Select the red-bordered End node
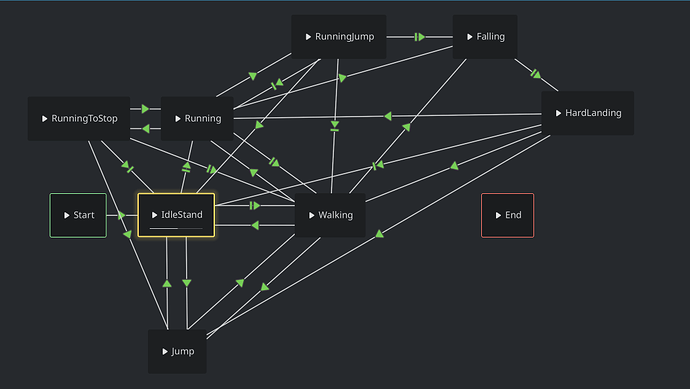The height and width of the screenshot is (389, 690). [x=507, y=215]
